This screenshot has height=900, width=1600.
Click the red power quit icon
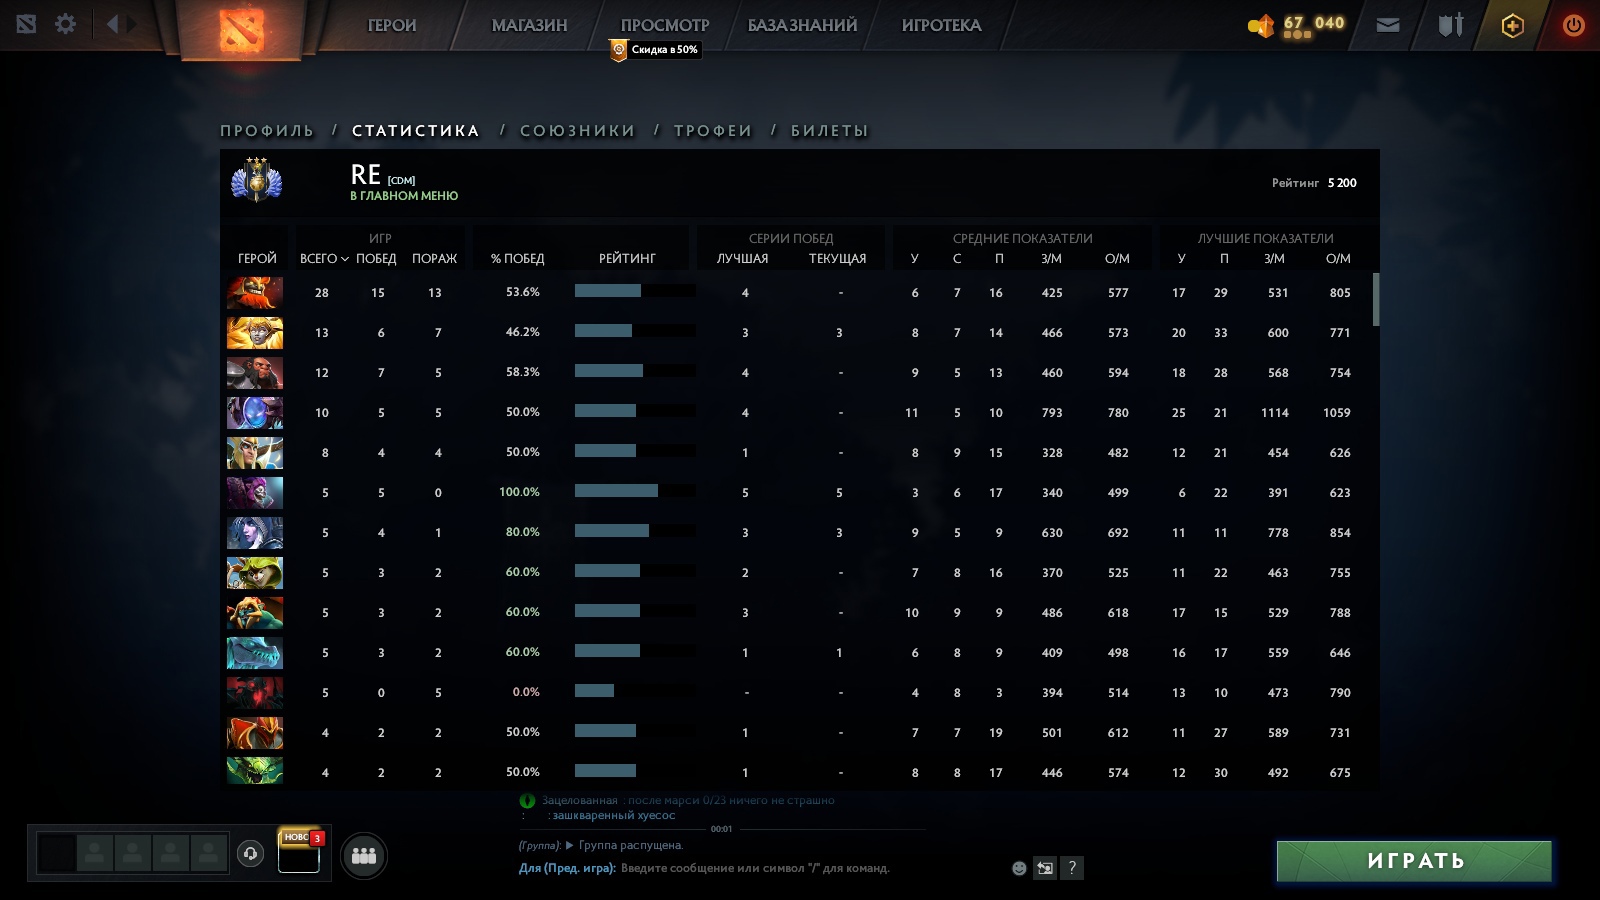(x=1573, y=25)
